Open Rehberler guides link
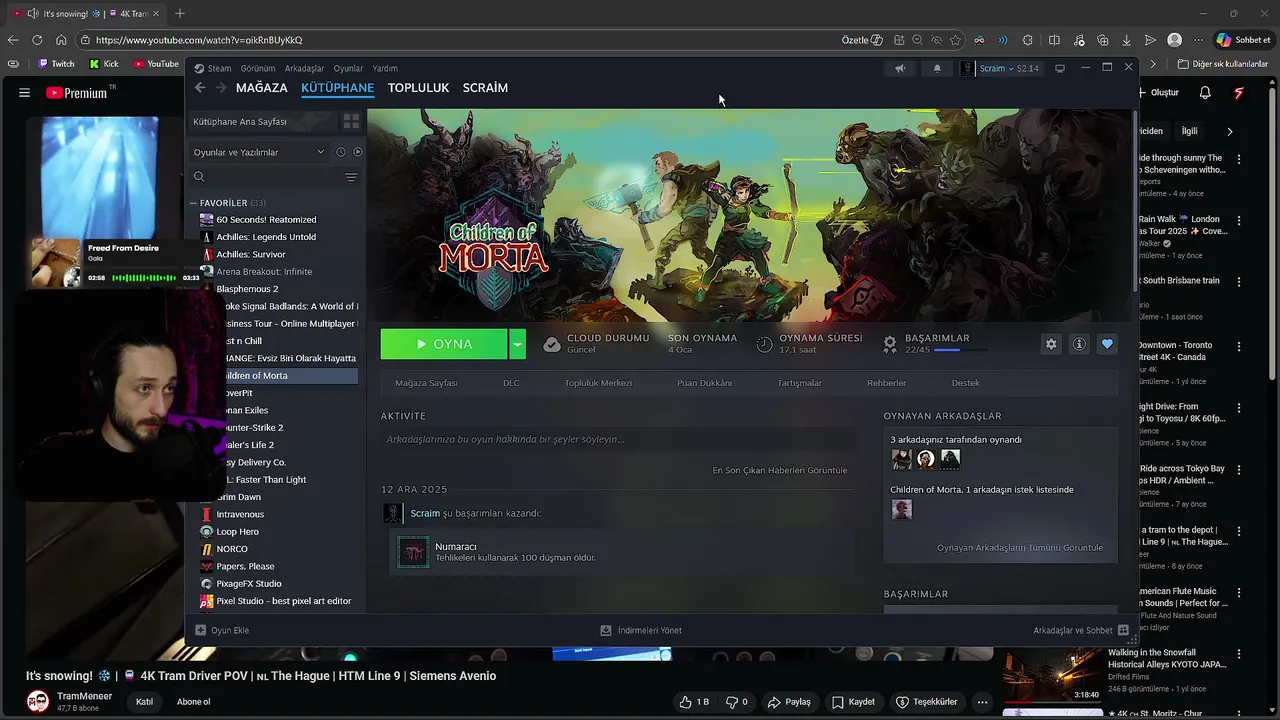The height and width of the screenshot is (720, 1280). click(x=886, y=383)
